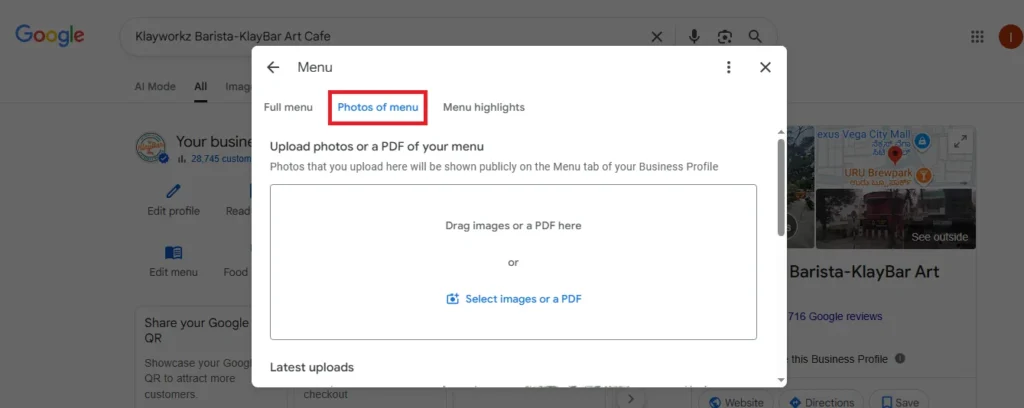Click the info icon beside Business Profile
The height and width of the screenshot is (408, 1024).
pyautogui.click(x=900, y=358)
